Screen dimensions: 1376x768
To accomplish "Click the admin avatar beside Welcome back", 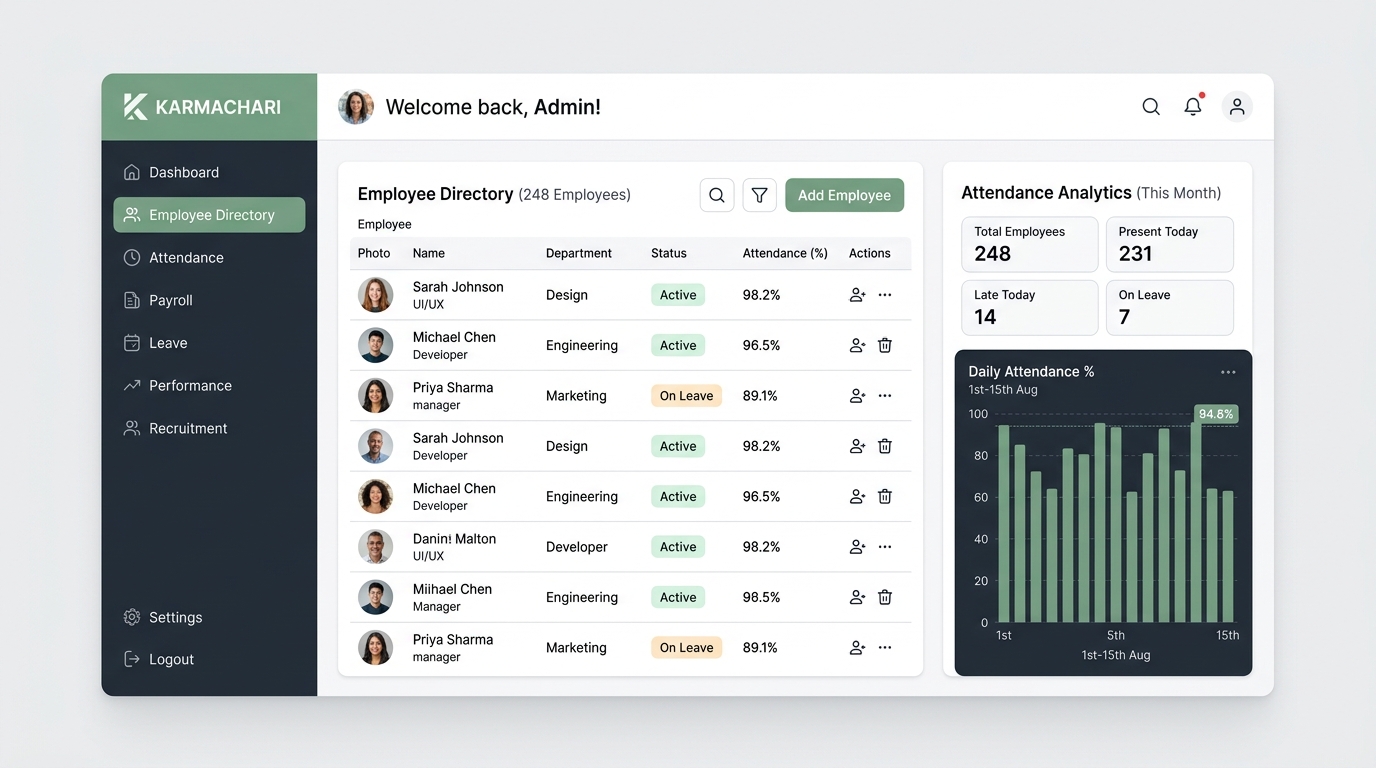I will 356,107.
